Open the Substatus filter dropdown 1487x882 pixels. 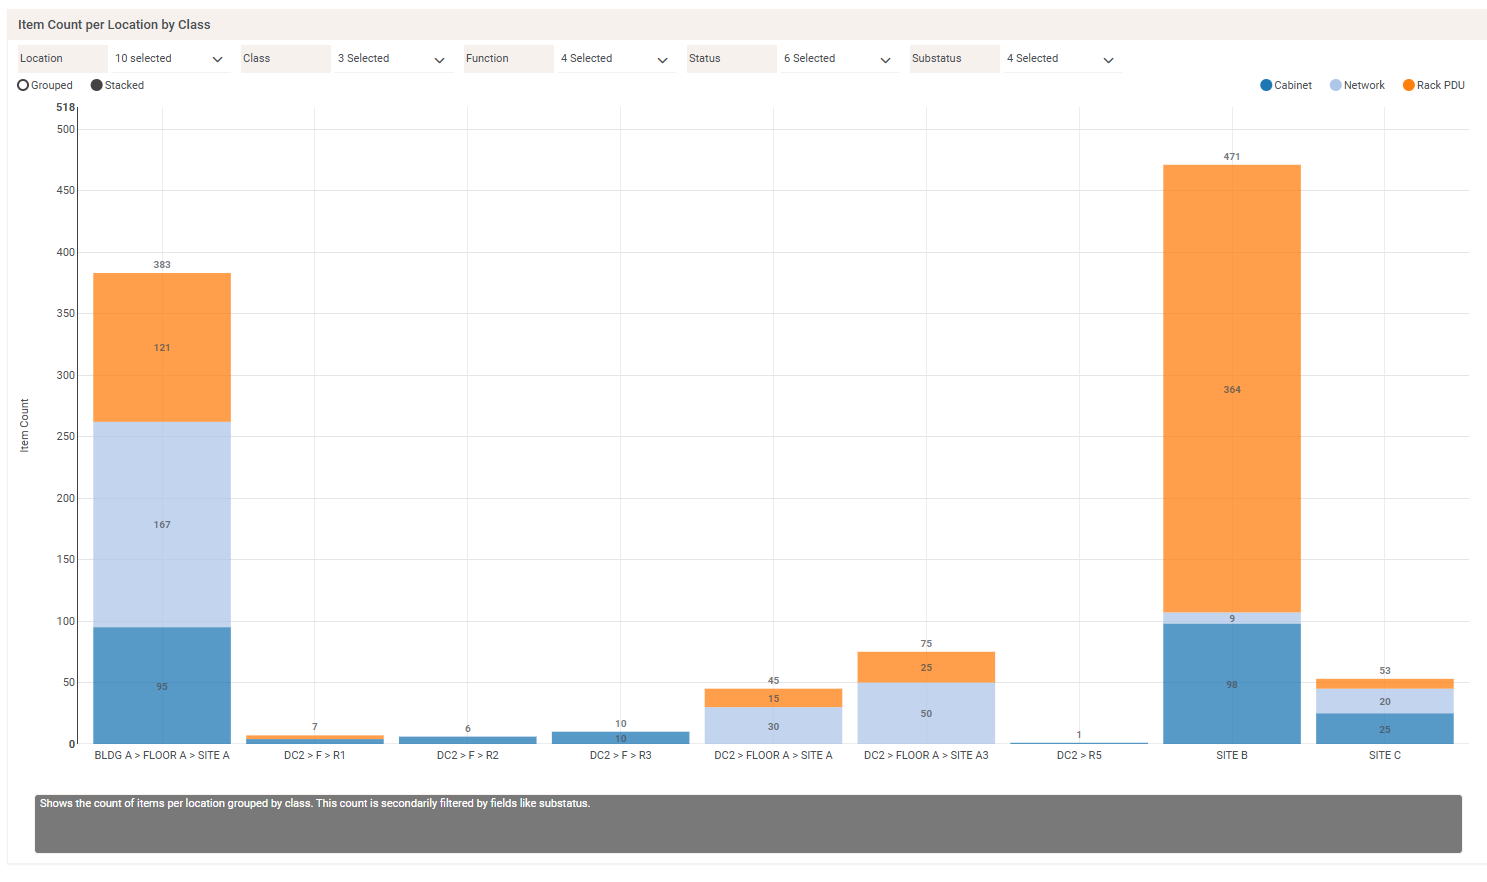pyautogui.click(x=1059, y=59)
